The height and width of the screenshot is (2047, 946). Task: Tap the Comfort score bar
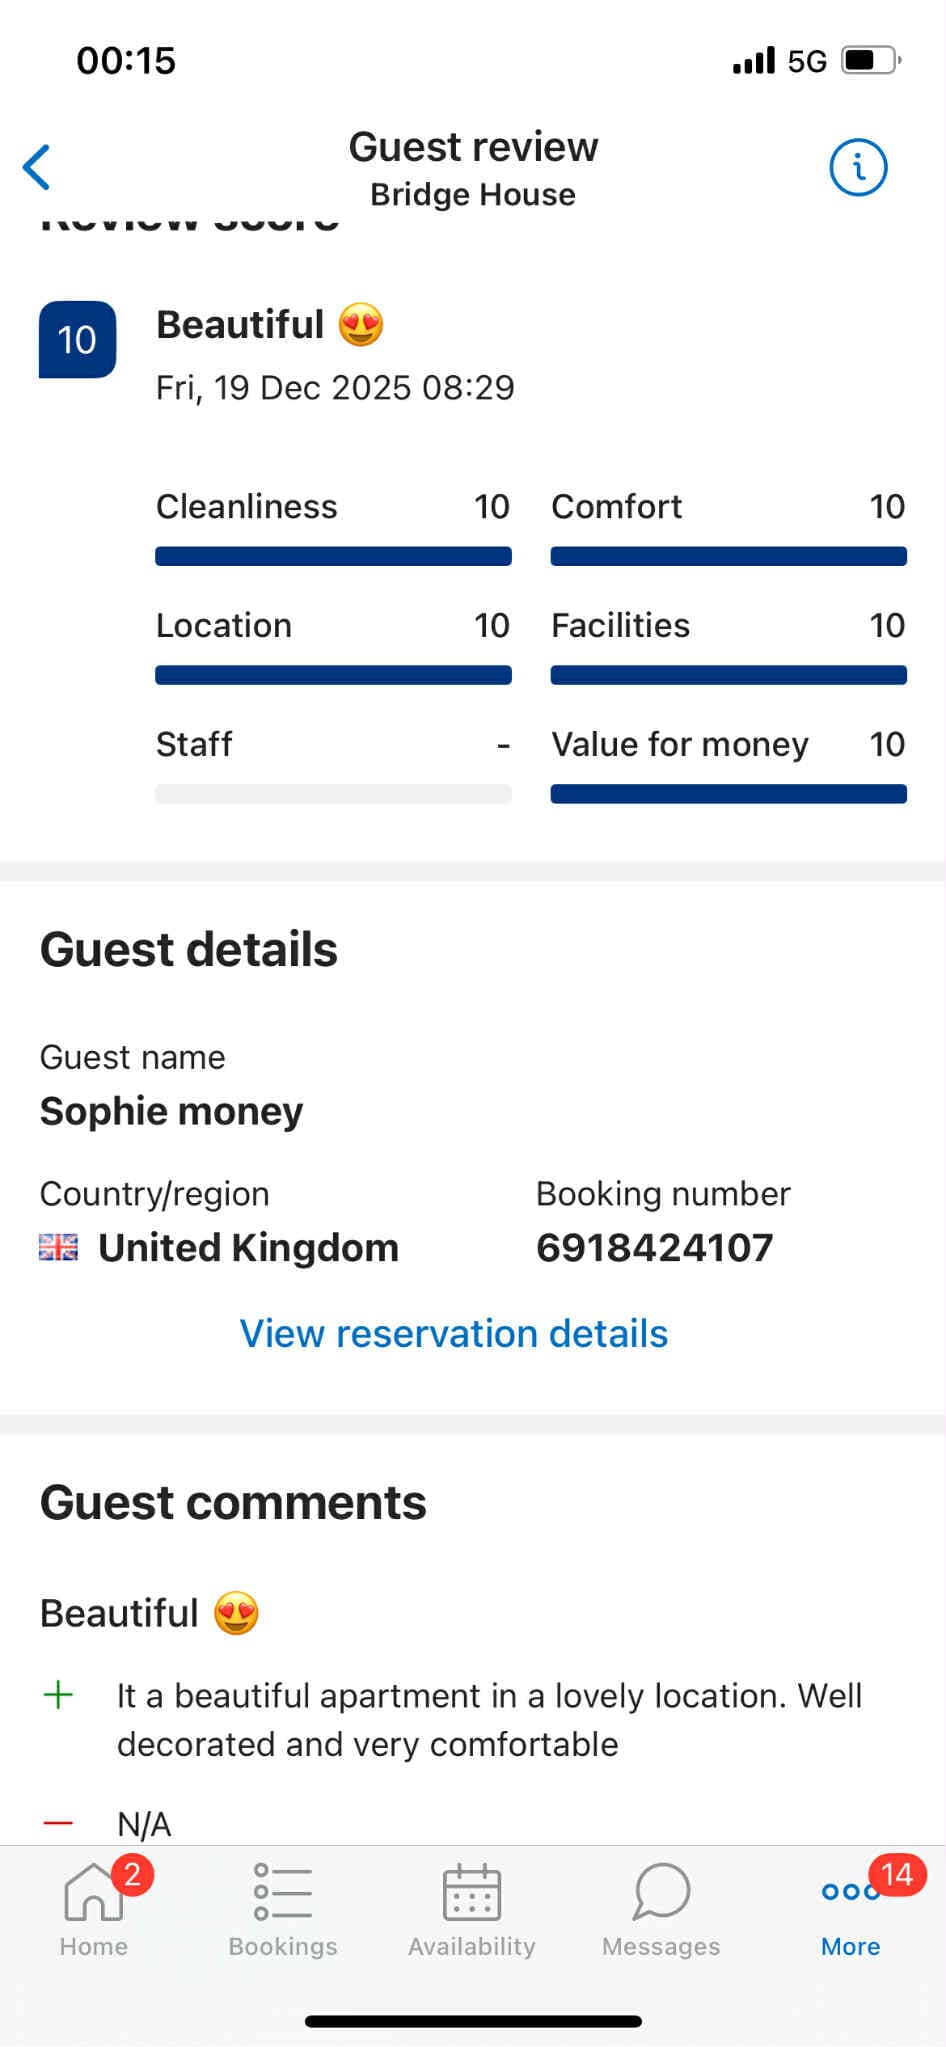point(728,557)
